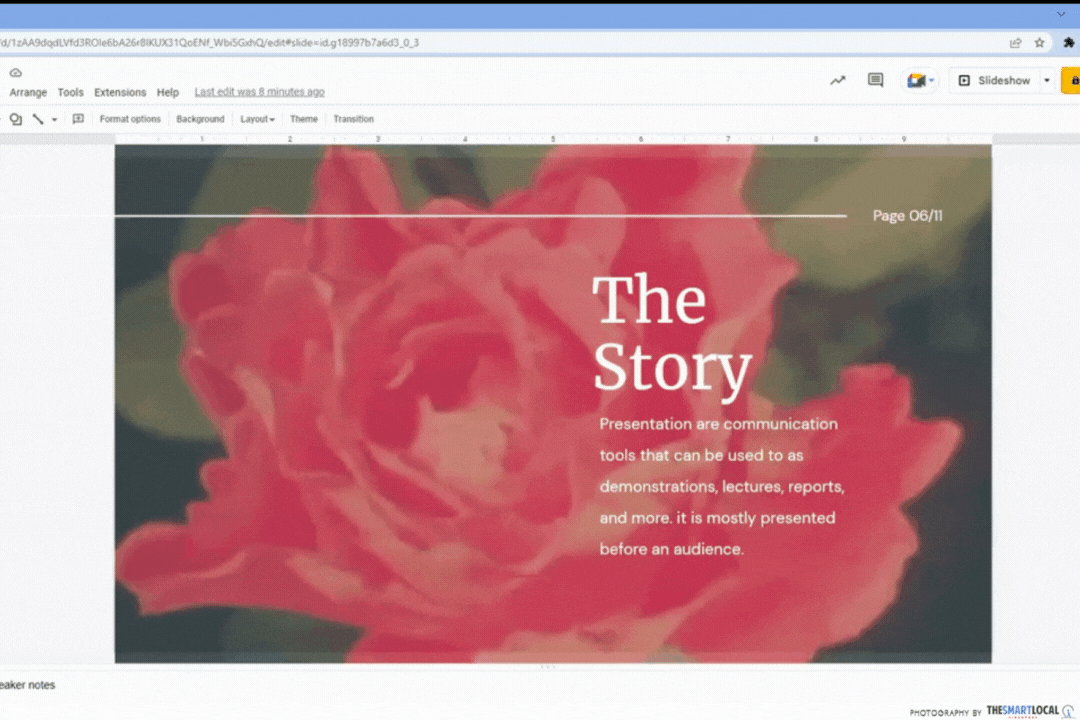Select the Line tool

point(38,119)
